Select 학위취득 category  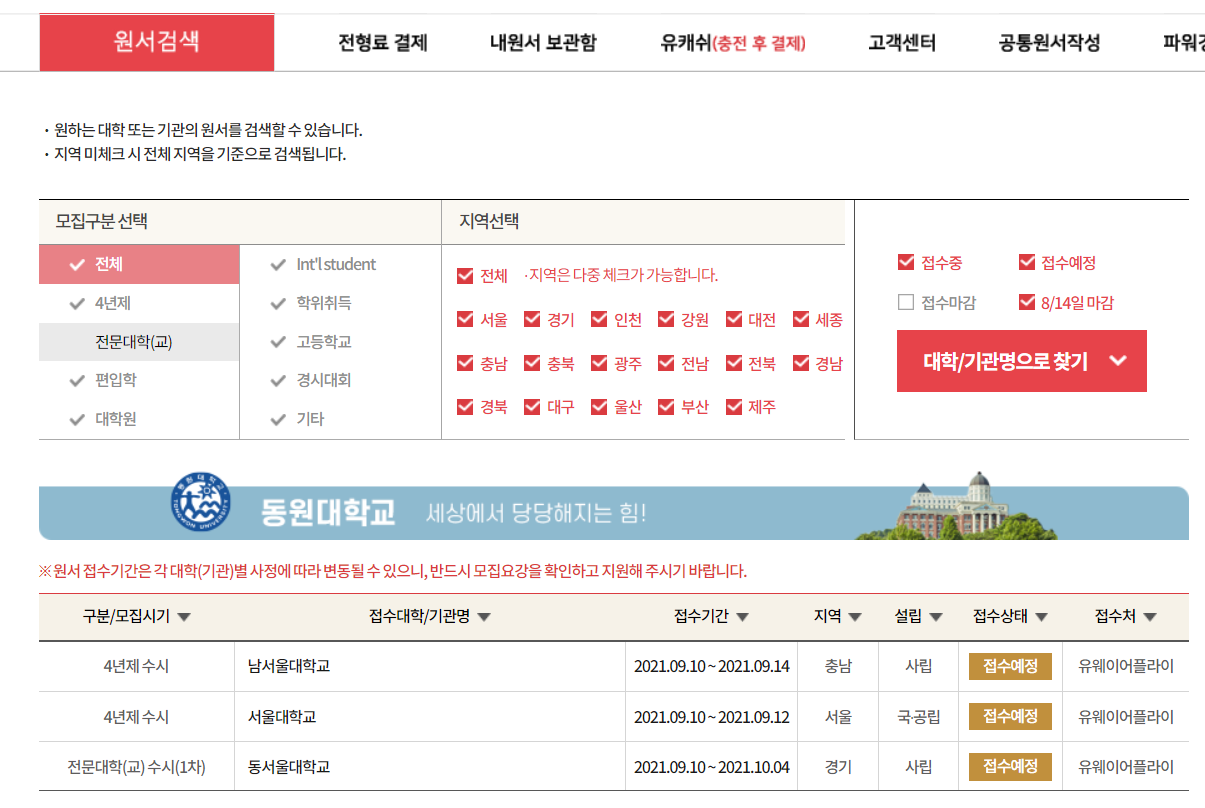point(340,303)
